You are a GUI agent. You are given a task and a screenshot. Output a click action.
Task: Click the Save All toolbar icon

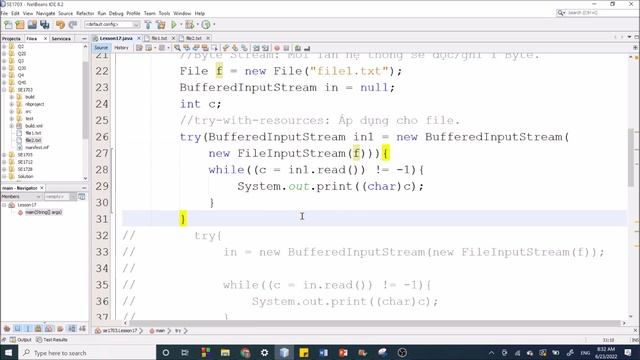[x=44, y=25]
